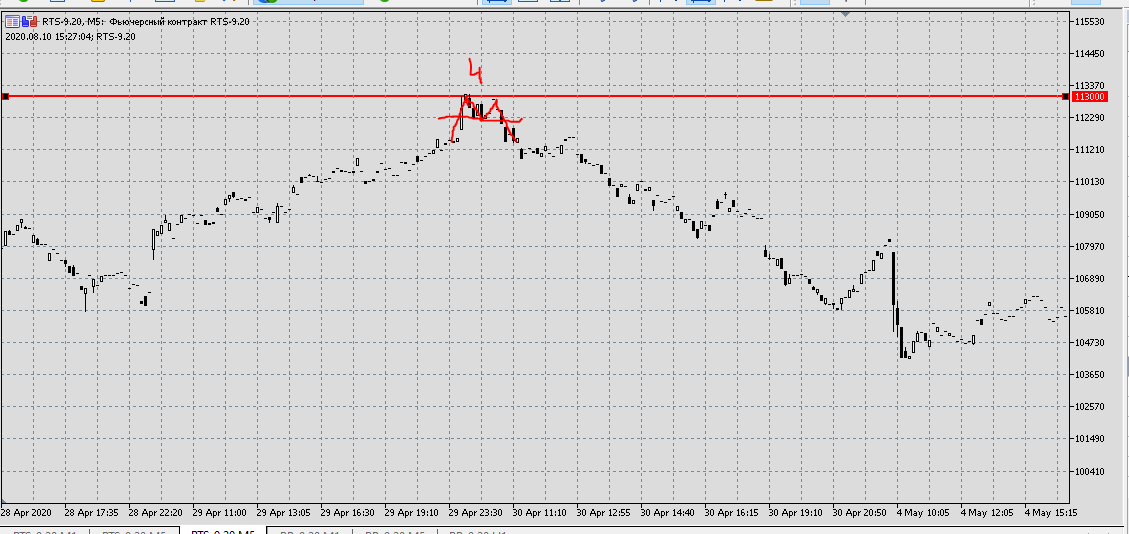Image resolution: width=1129 pixels, height=534 pixels.
Task: Click price label 101490 on the axis
Action: 1089,438
